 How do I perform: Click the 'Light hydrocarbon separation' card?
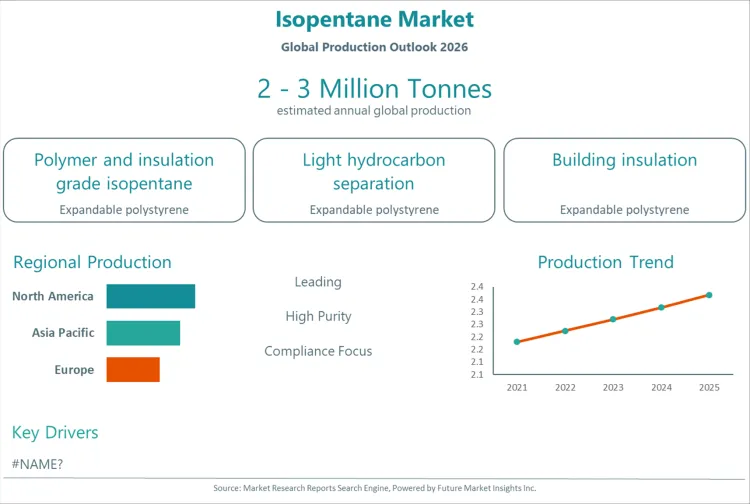374,180
